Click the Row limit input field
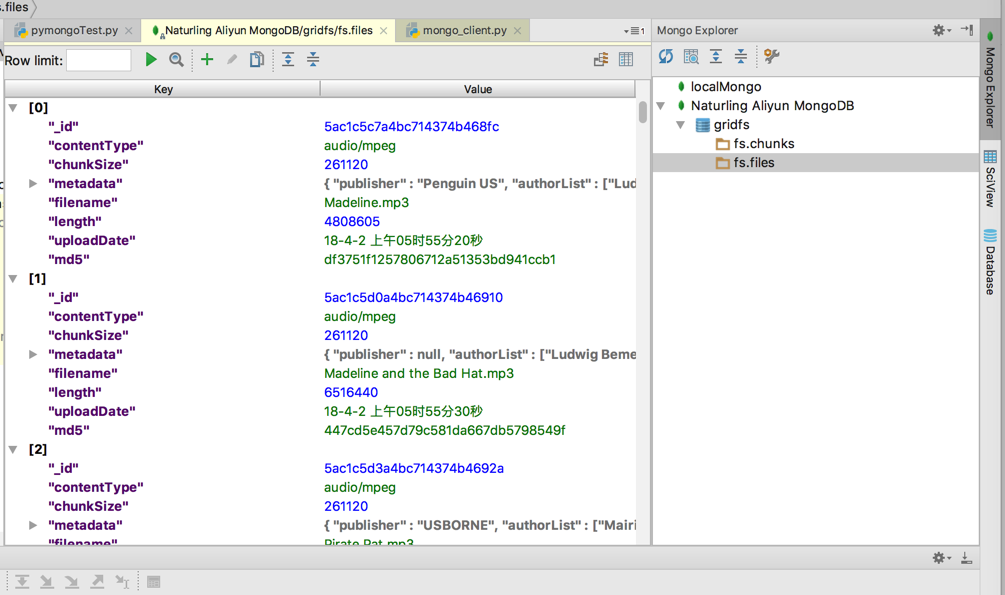The height and width of the screenshot is (595, 1005). click(x=99, y=60)
